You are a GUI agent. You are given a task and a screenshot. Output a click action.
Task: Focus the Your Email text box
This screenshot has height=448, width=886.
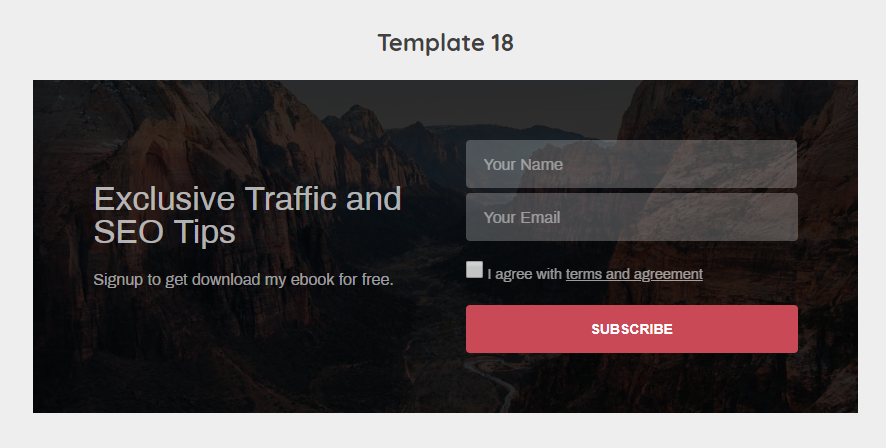(631, 217)
